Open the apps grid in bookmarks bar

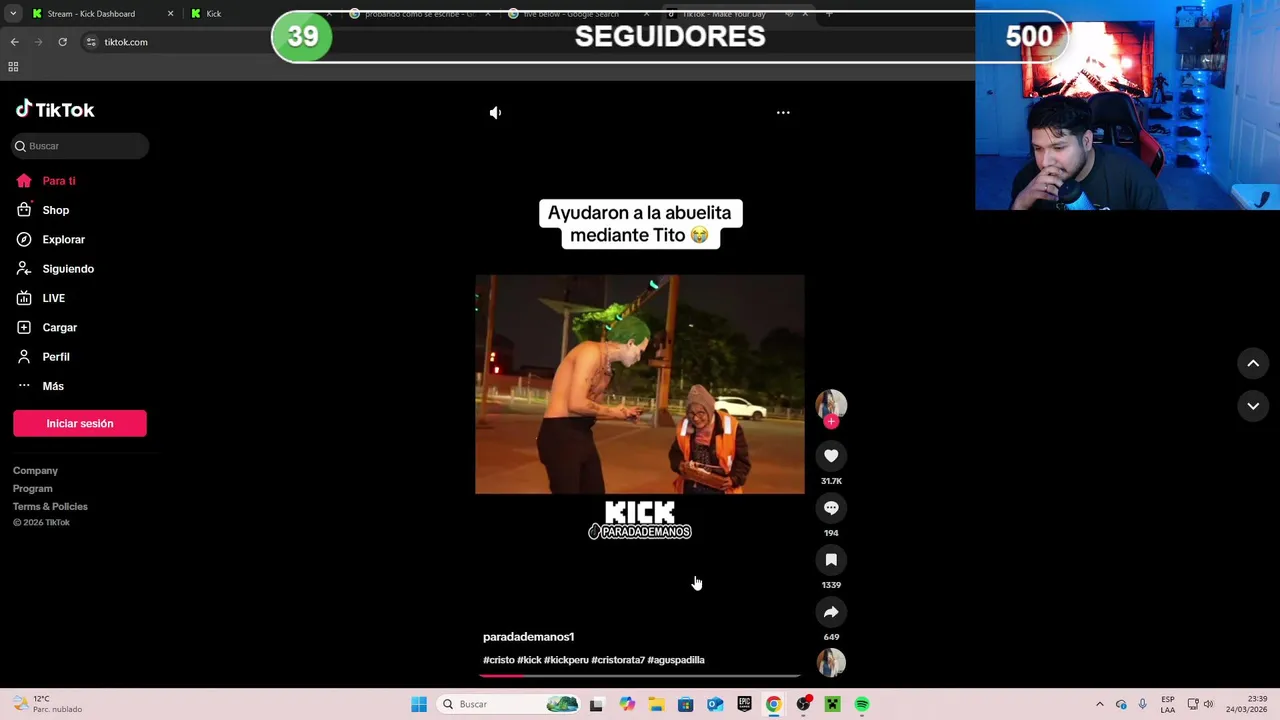pyautogui.click(x=13, y=67)
